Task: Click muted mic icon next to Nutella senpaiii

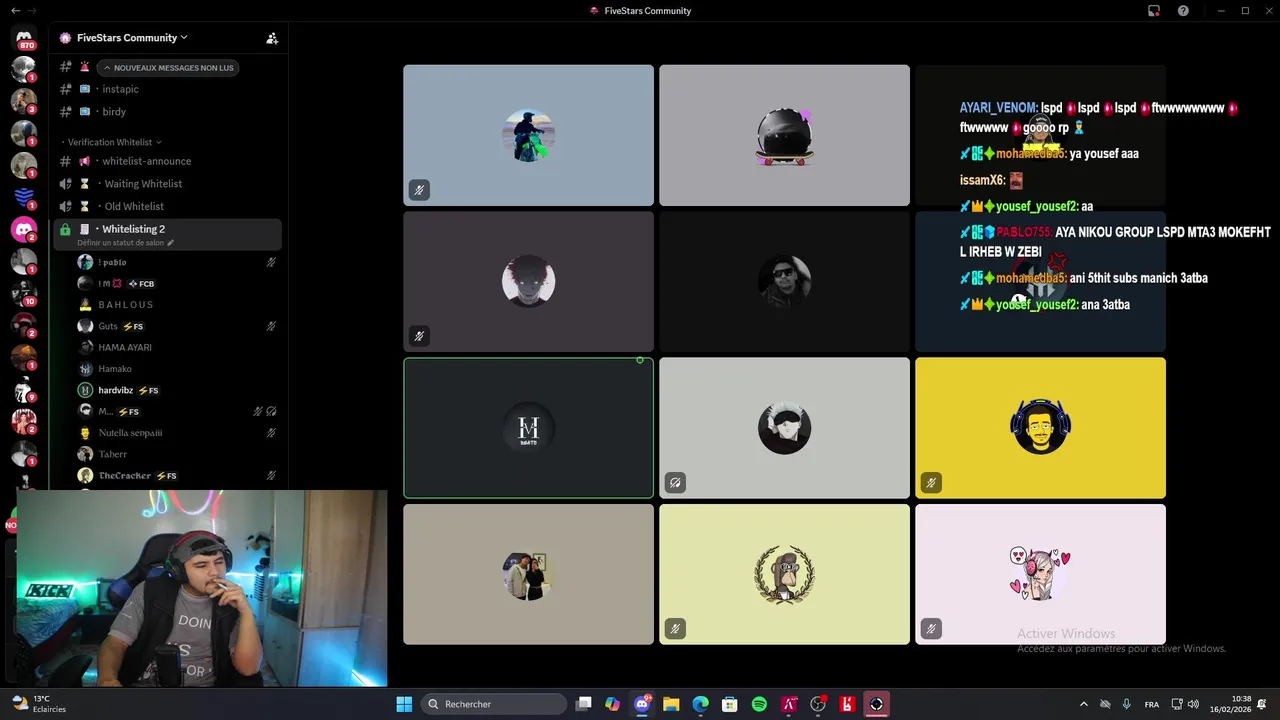Action: (x=271, y=433)
